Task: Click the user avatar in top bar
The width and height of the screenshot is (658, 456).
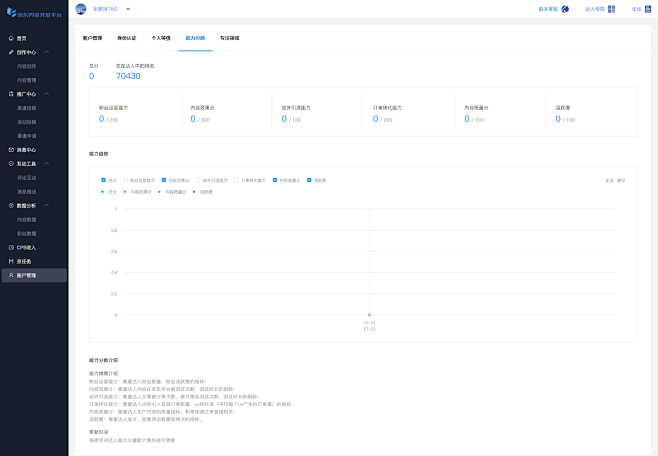Action: click(x=81, y=9)
